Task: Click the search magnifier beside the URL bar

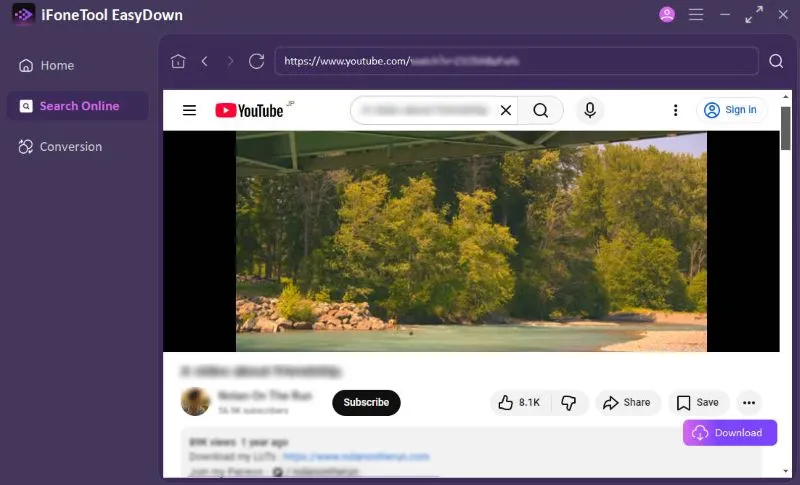Action: 776,61
